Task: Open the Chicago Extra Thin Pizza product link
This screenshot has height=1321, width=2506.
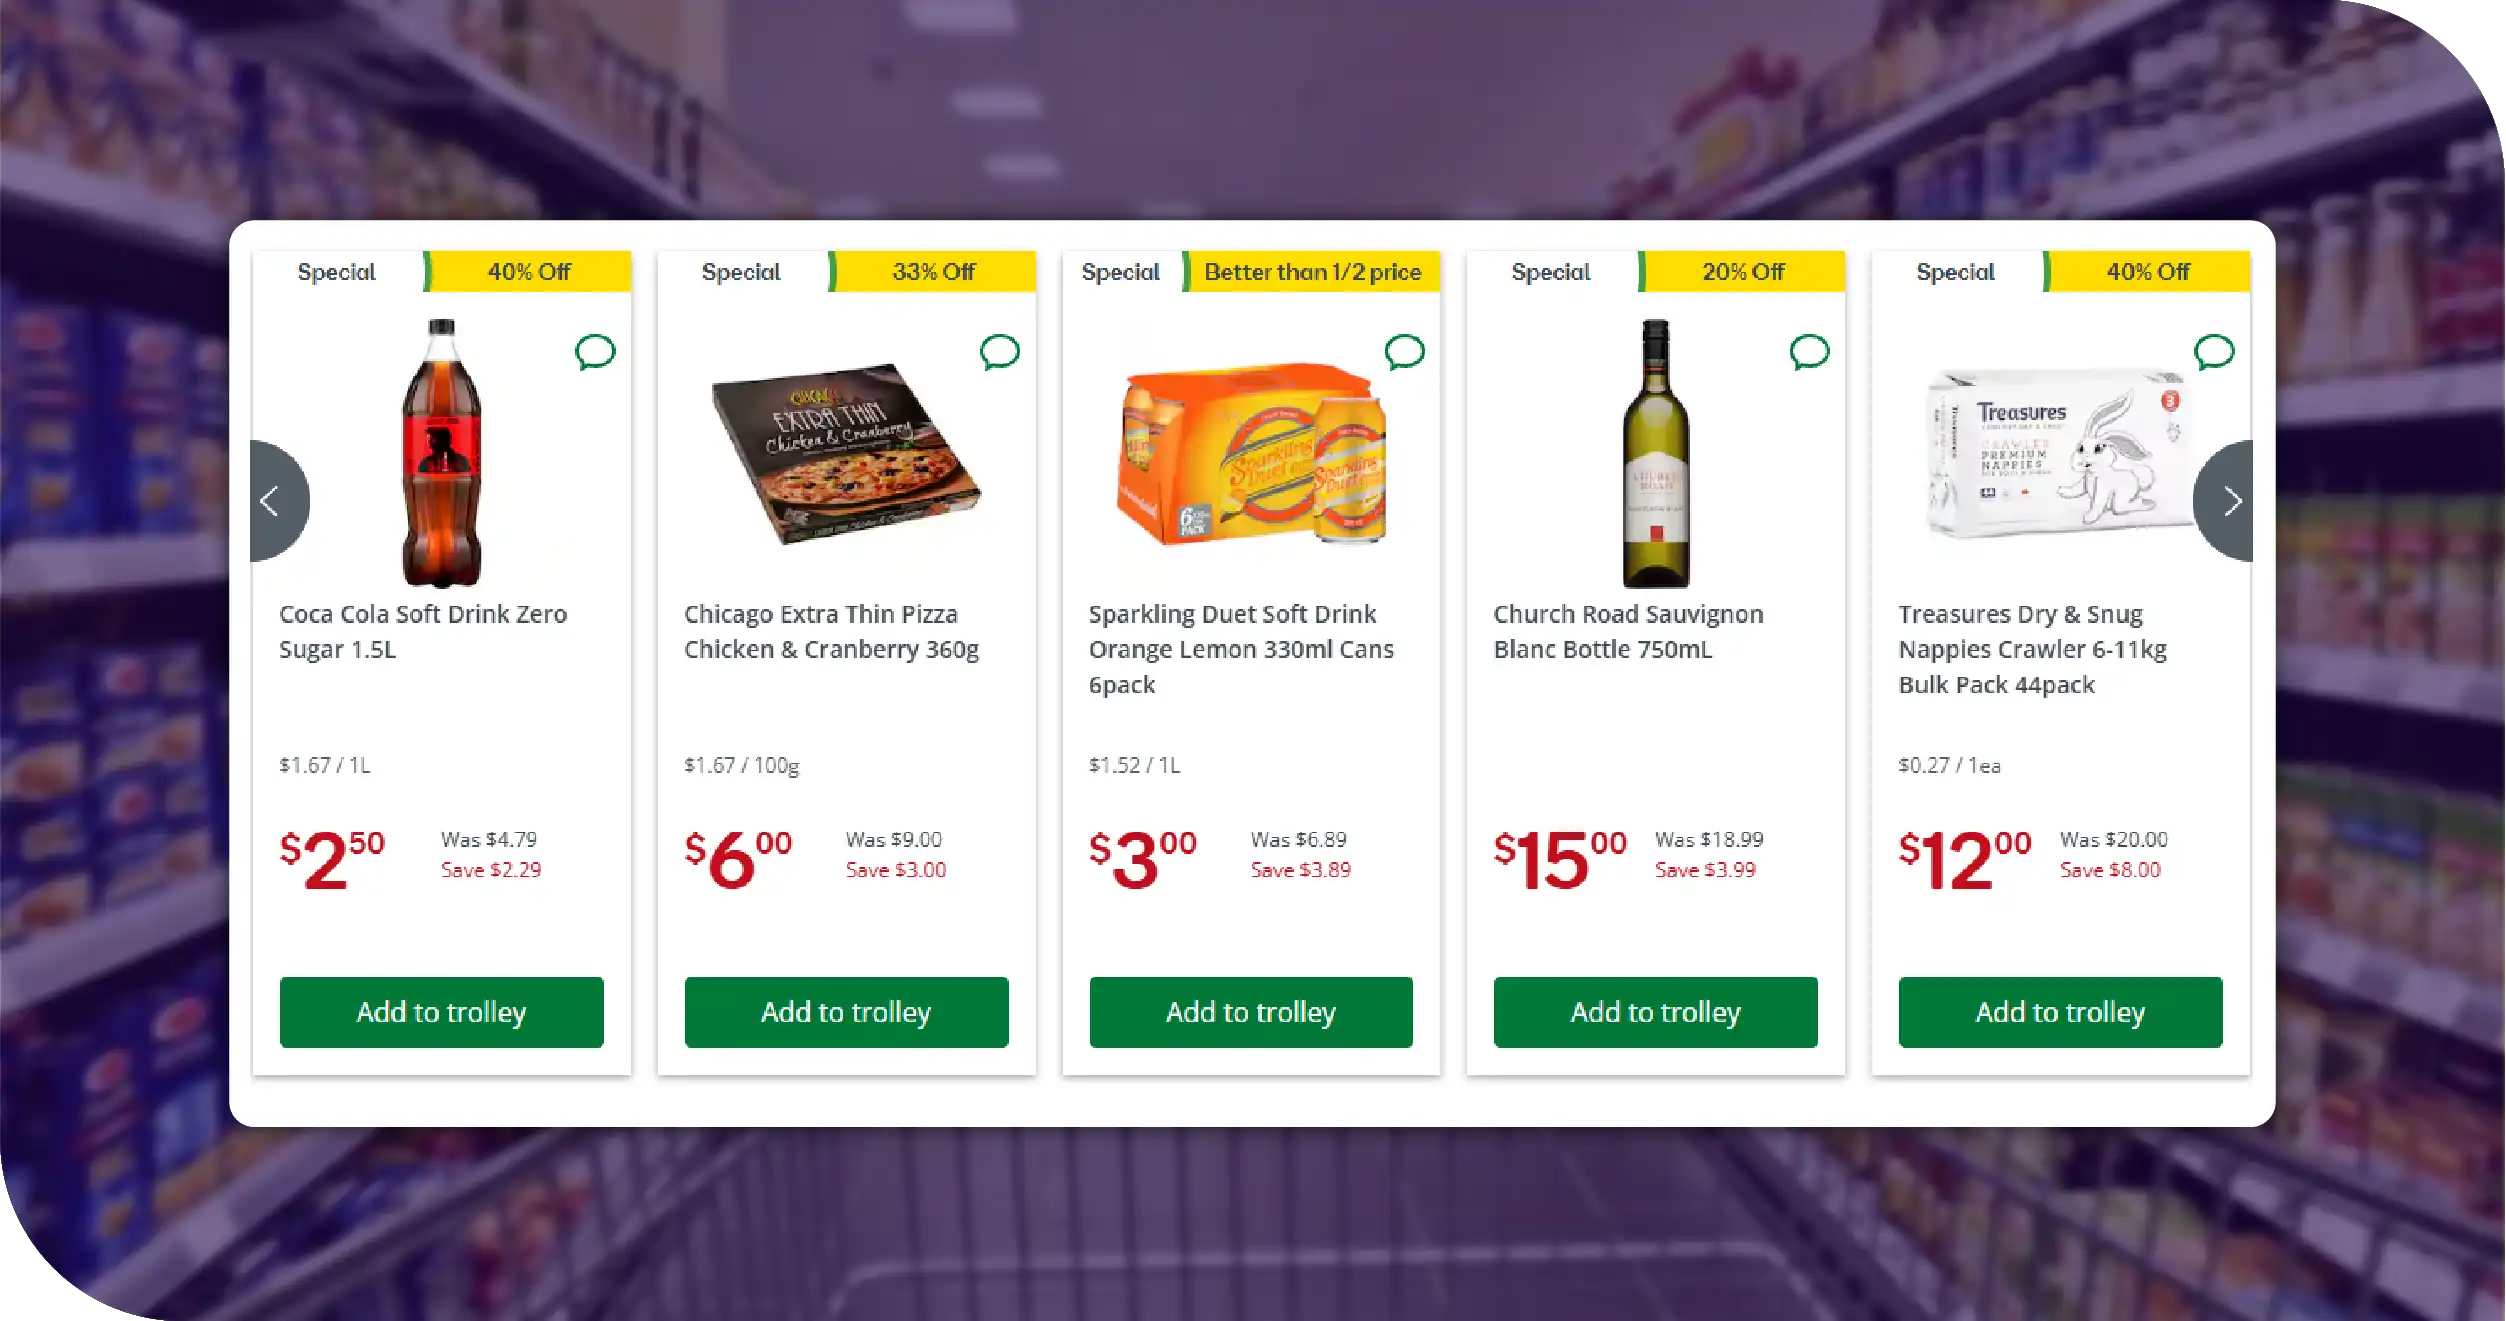Action: pos(831,631)
